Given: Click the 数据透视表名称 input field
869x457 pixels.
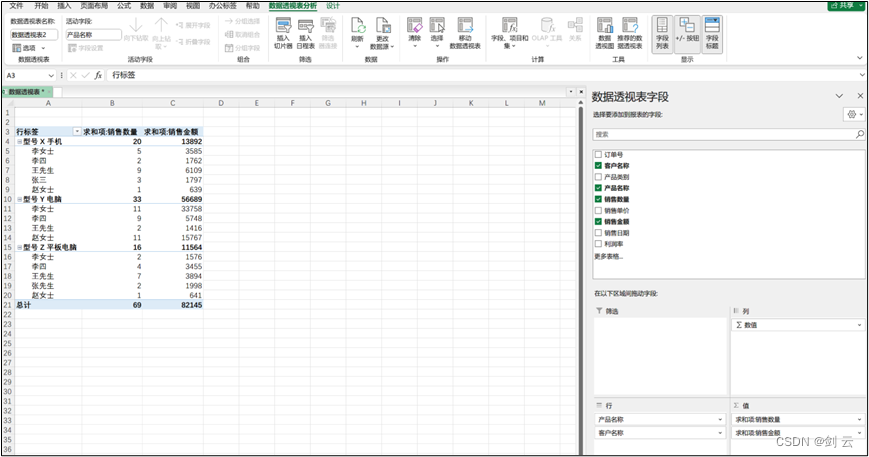Looking at the screenshot, I should pos(34,34).
